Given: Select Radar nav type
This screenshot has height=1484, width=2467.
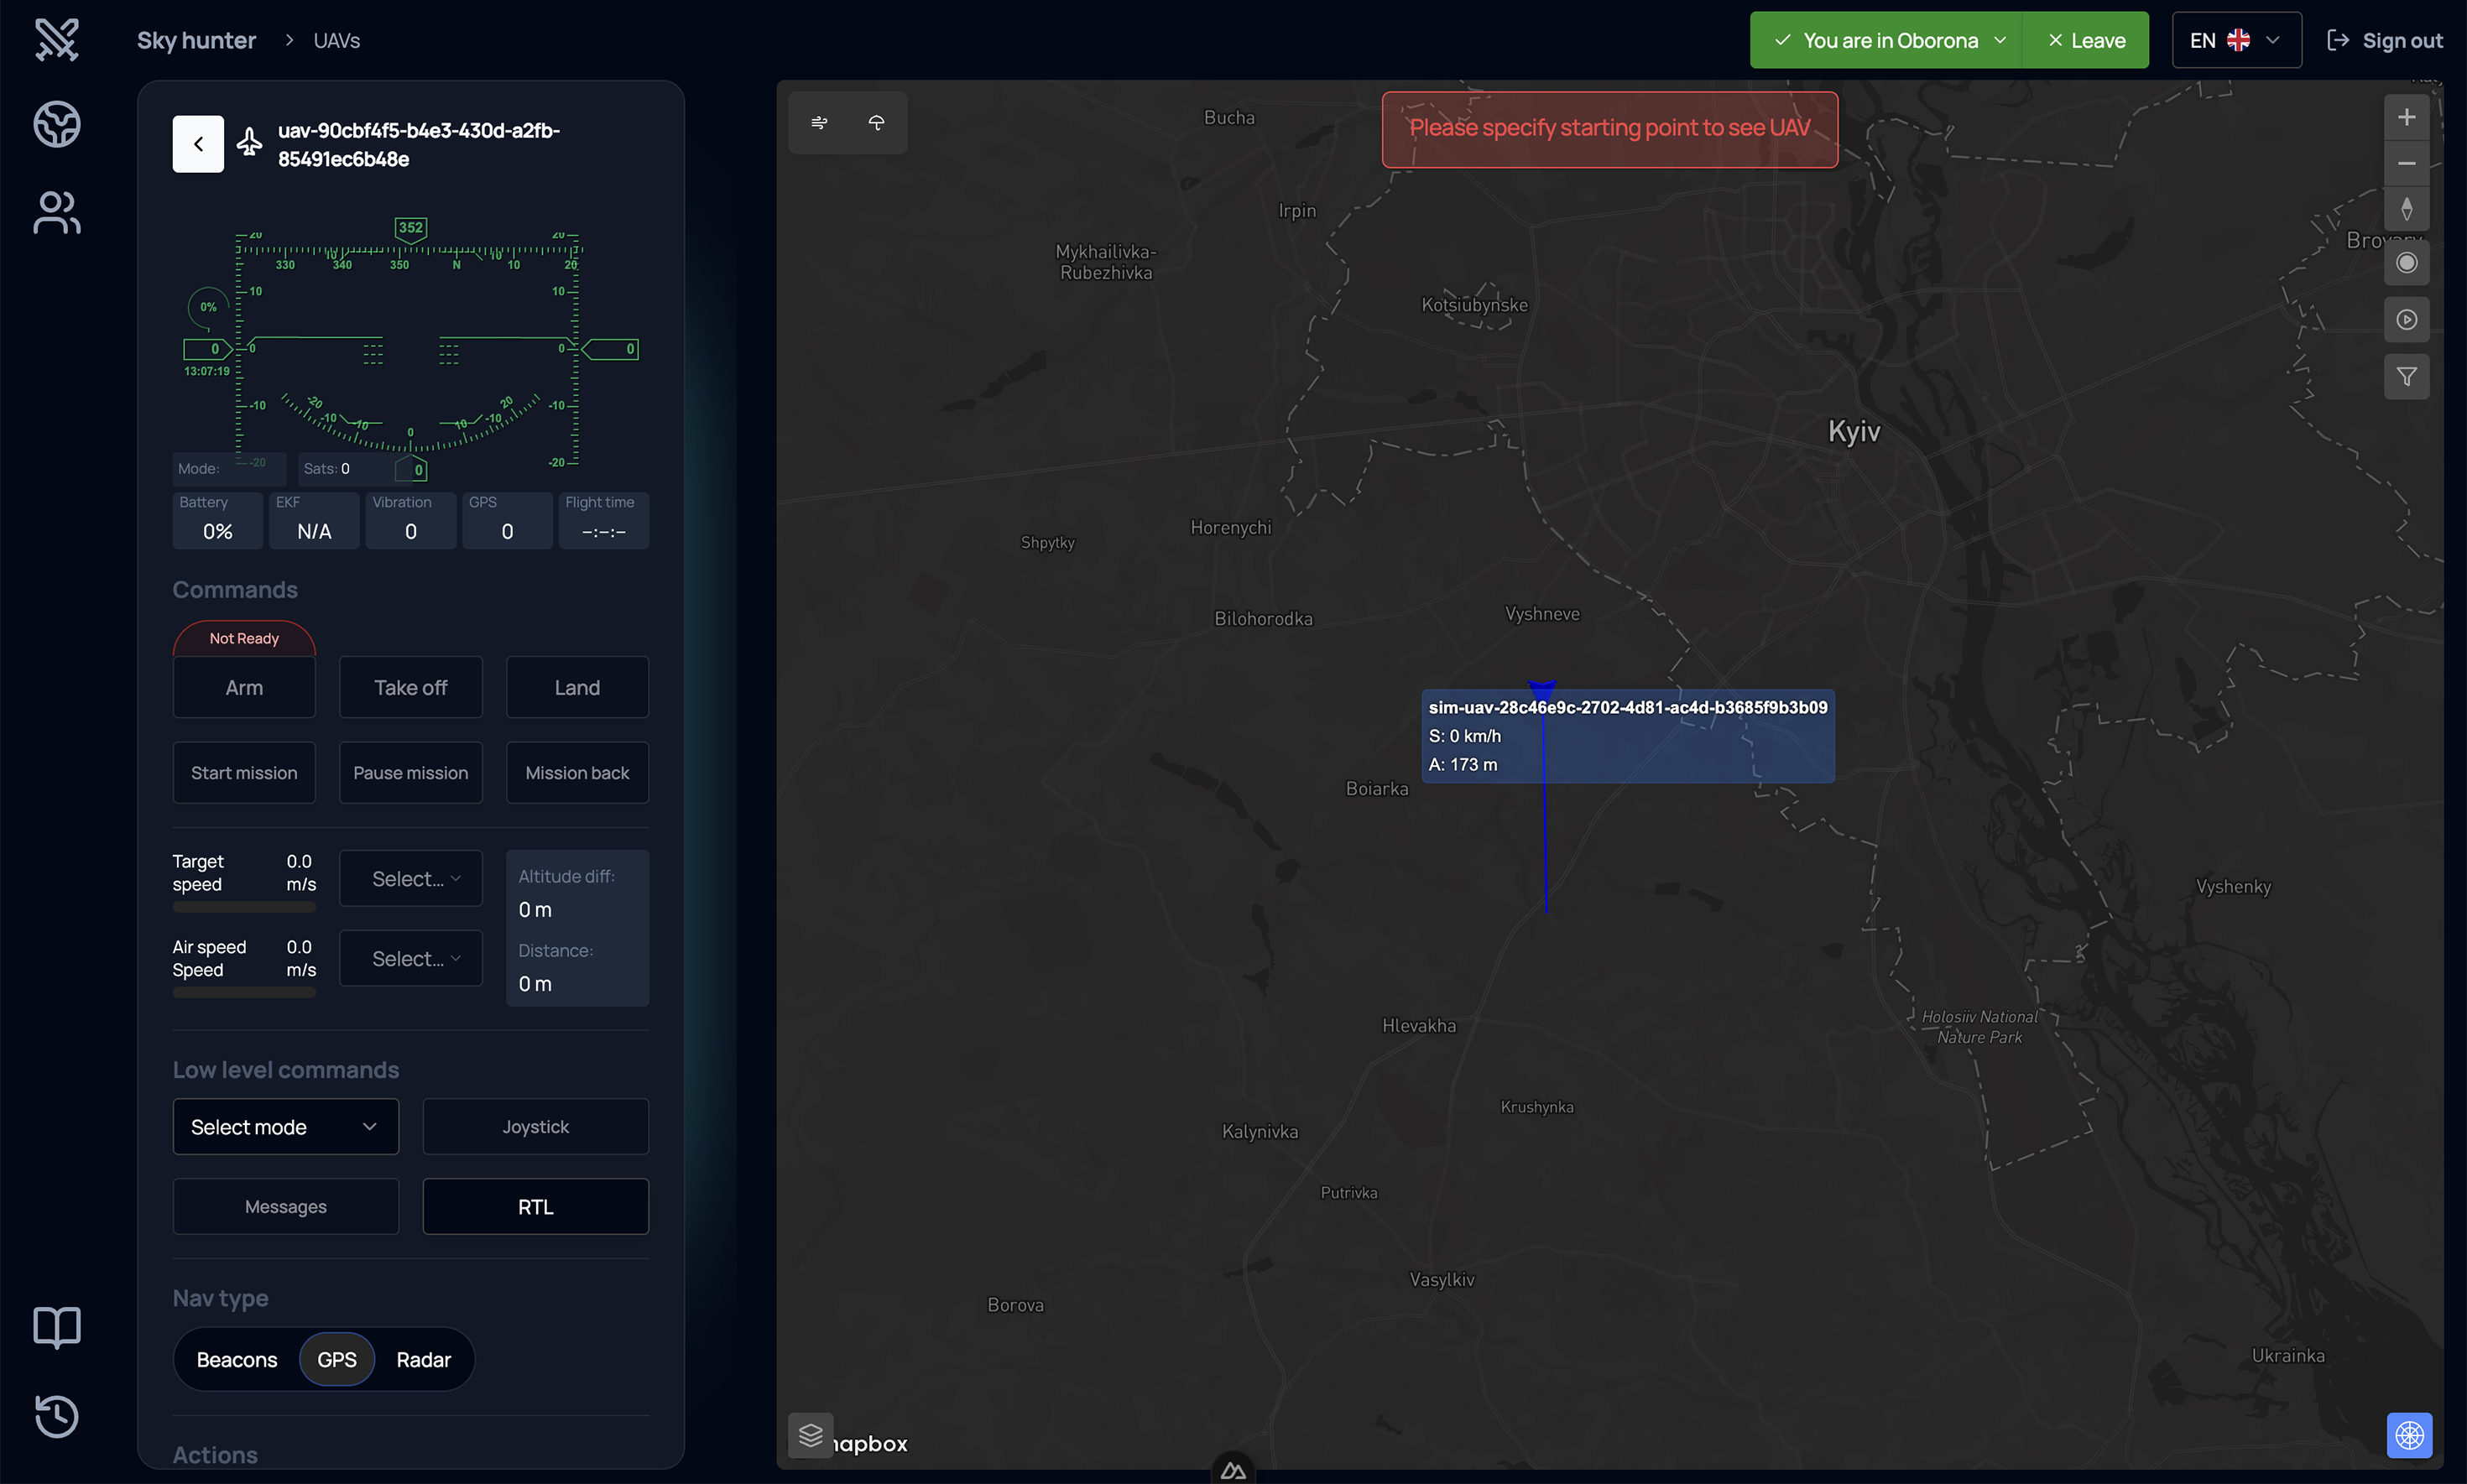Looking at the screenshot, I should pos(423,1359).
